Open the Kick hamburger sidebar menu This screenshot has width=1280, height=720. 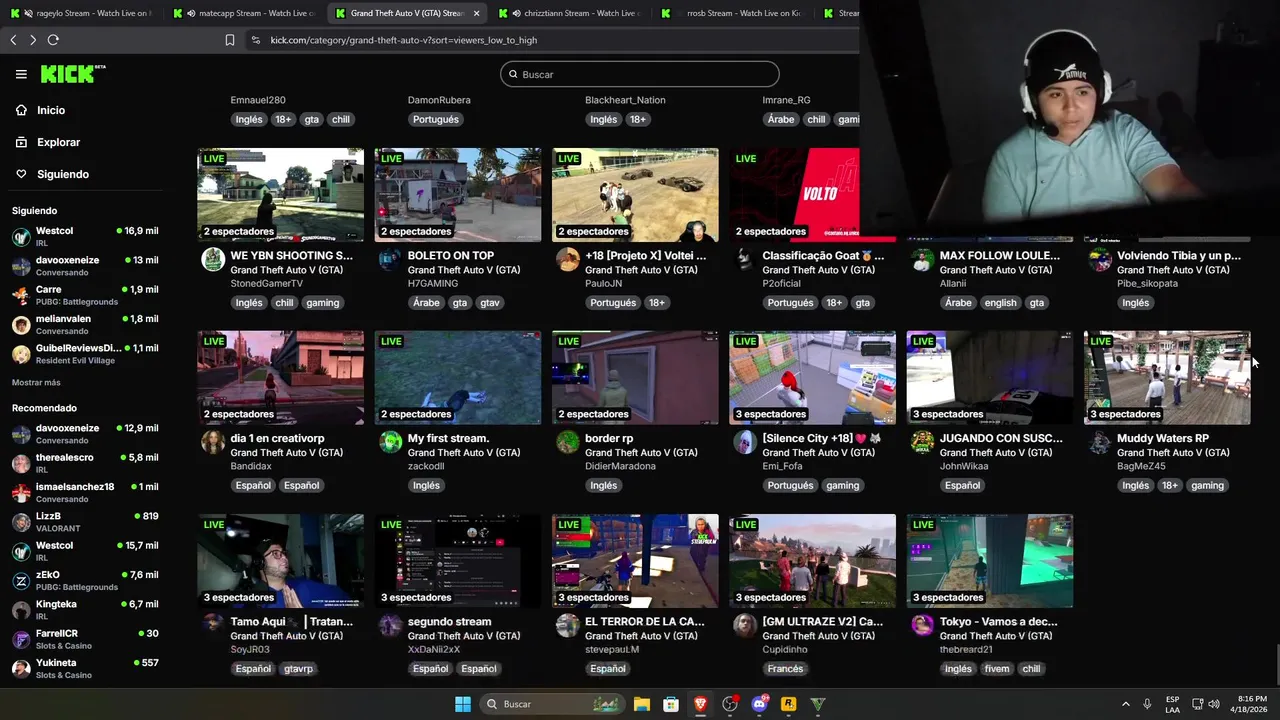21,74
